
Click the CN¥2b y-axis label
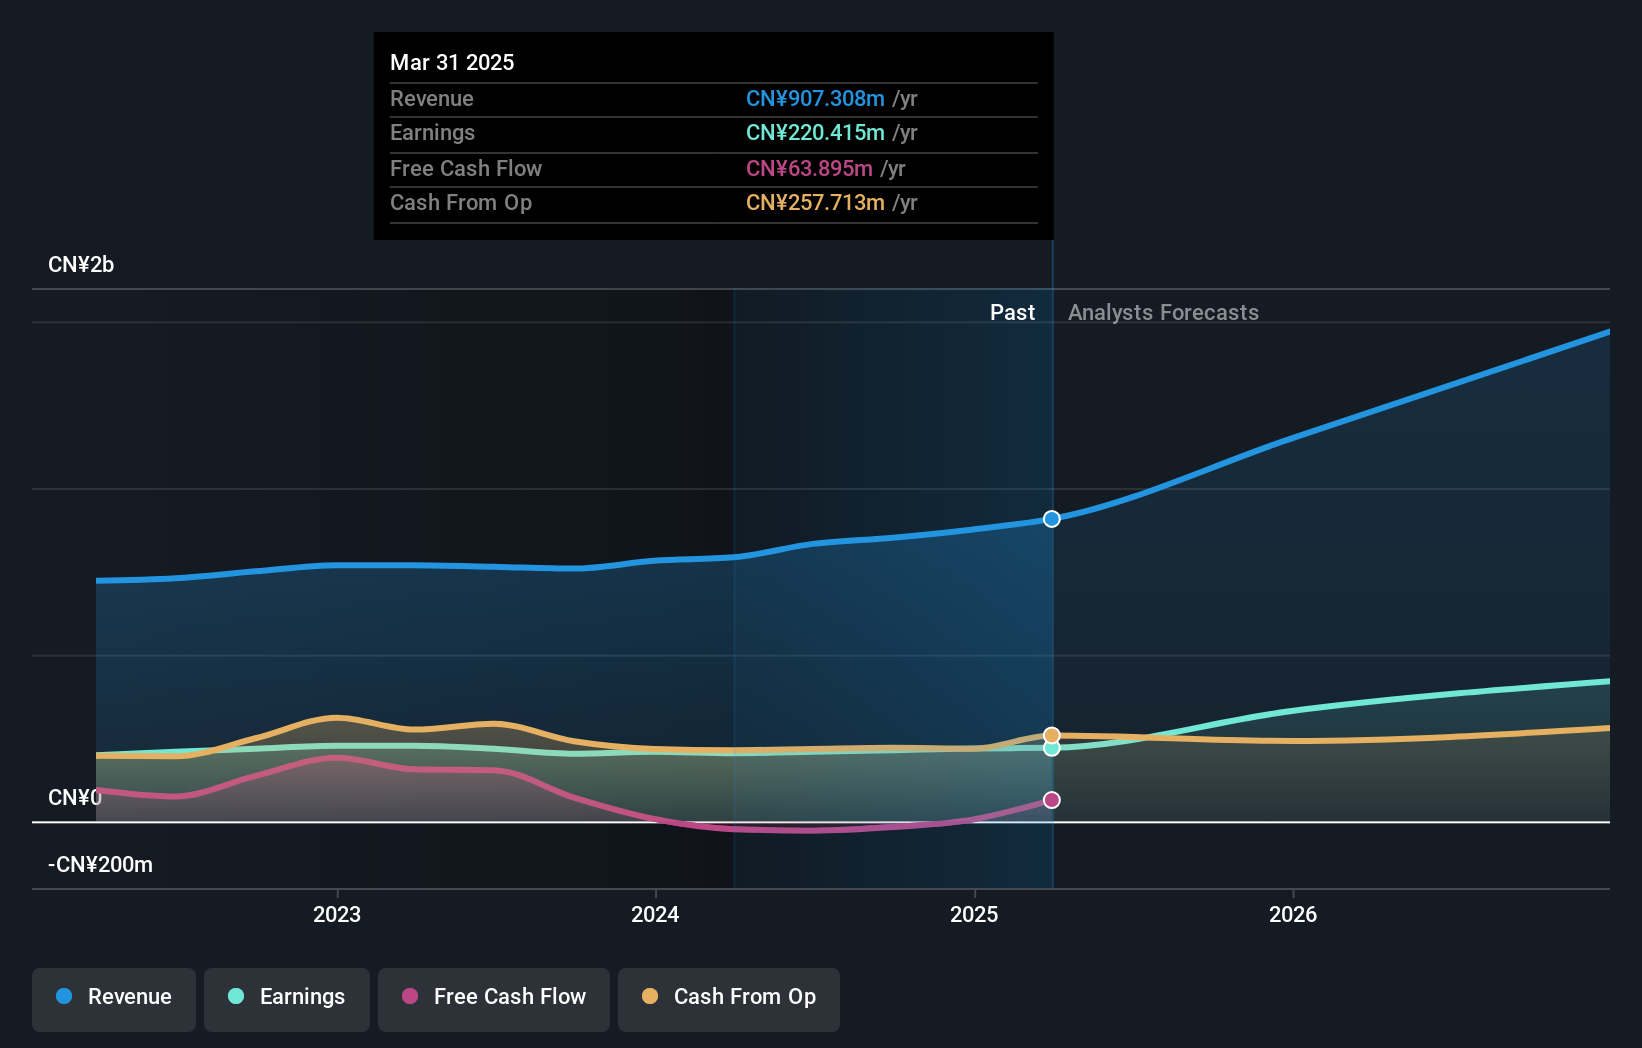81,265
